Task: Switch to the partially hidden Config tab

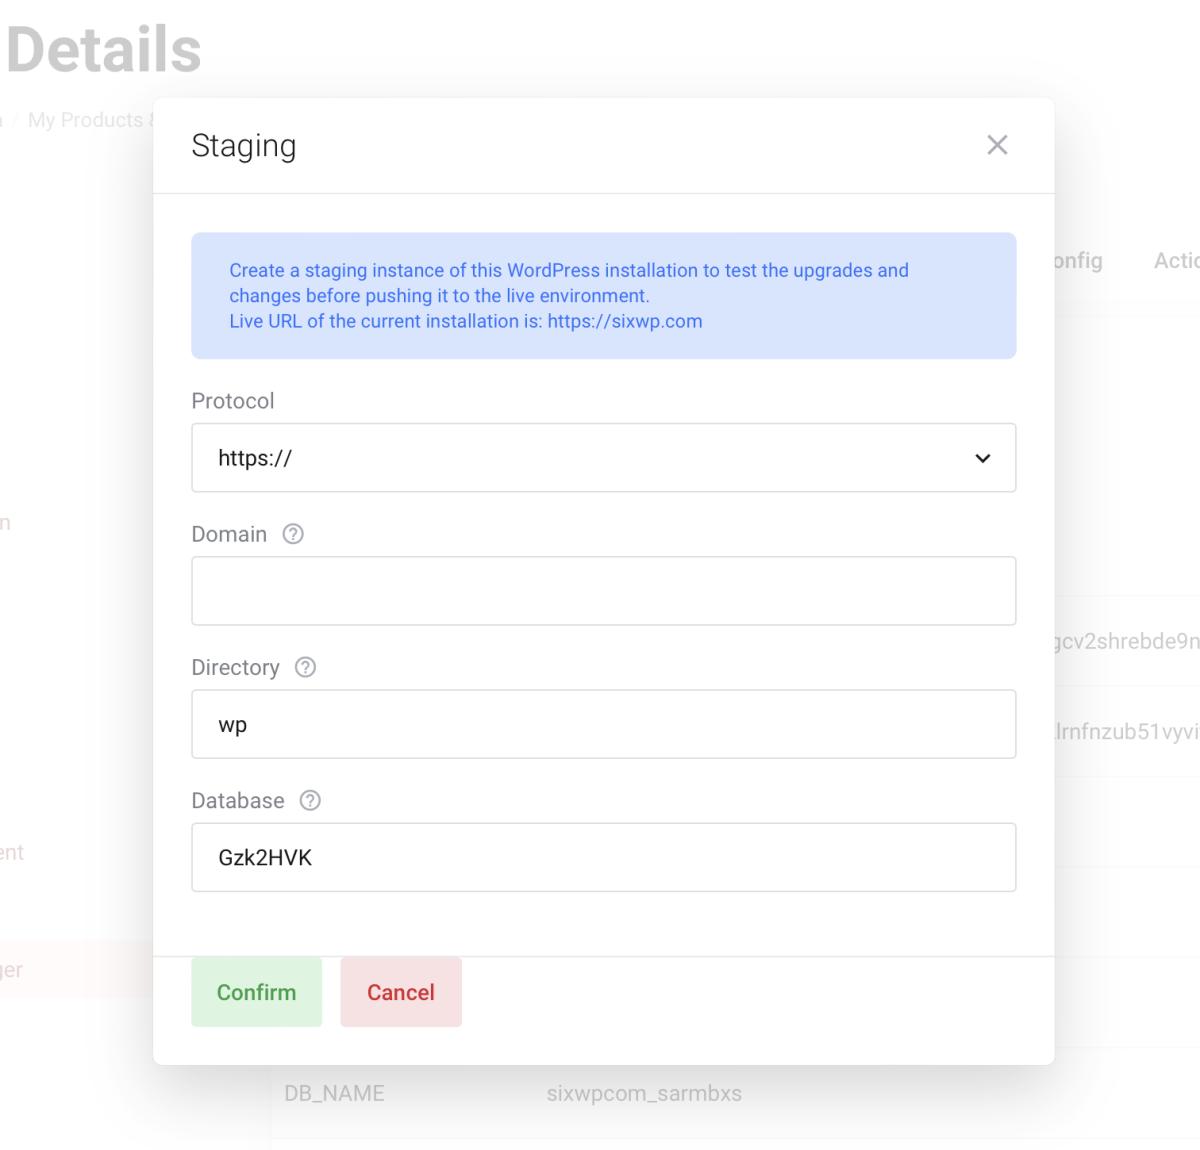Action: (1078, 261)
